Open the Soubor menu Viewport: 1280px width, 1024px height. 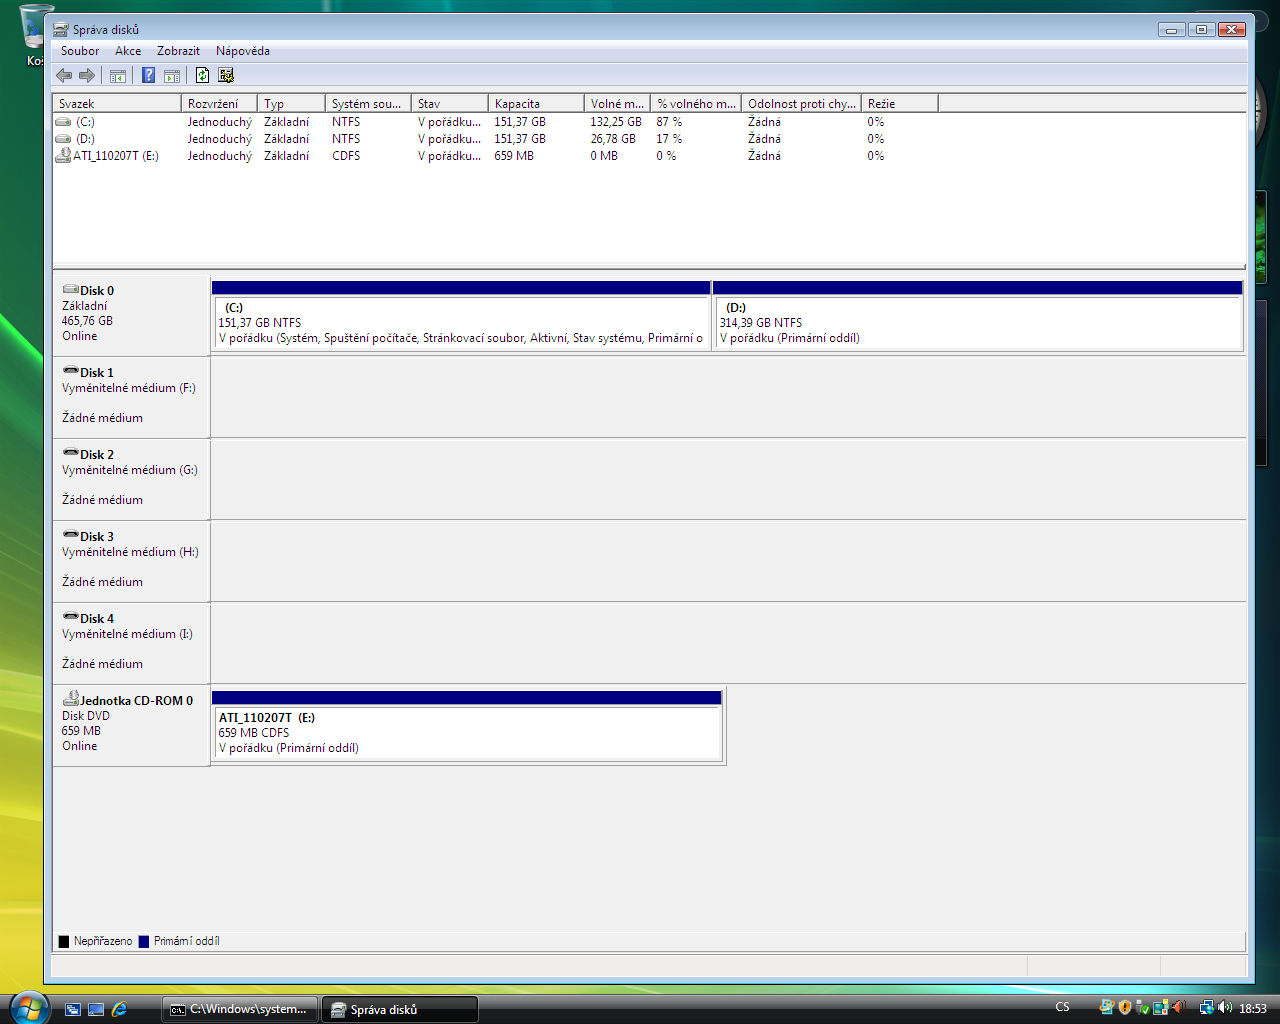pos(80,51)
